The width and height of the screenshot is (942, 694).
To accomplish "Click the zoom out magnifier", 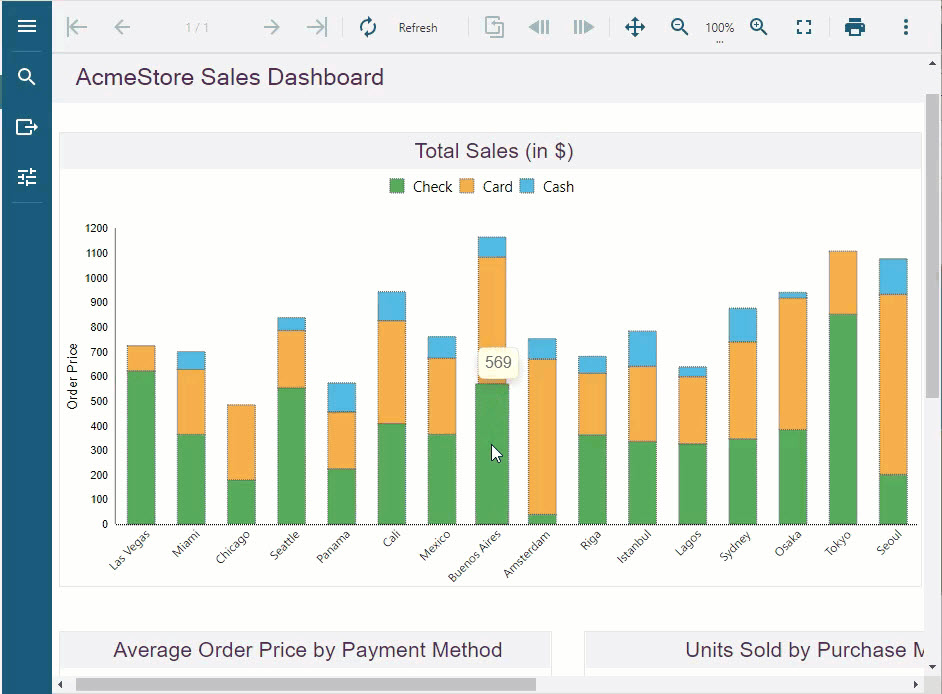I will [679, 27].
